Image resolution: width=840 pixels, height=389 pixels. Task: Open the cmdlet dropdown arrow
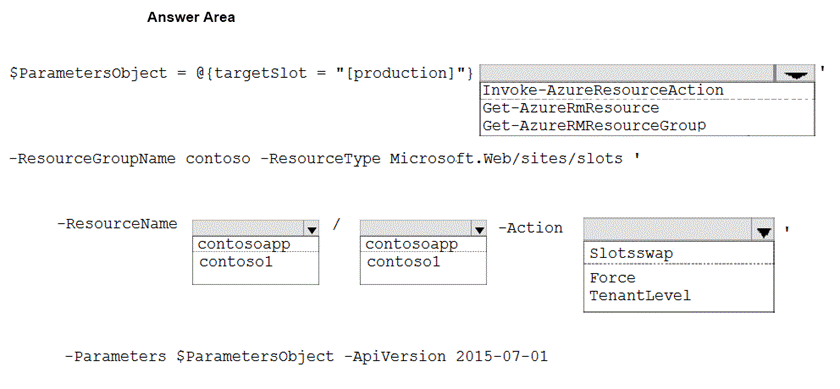pos(795,73)
